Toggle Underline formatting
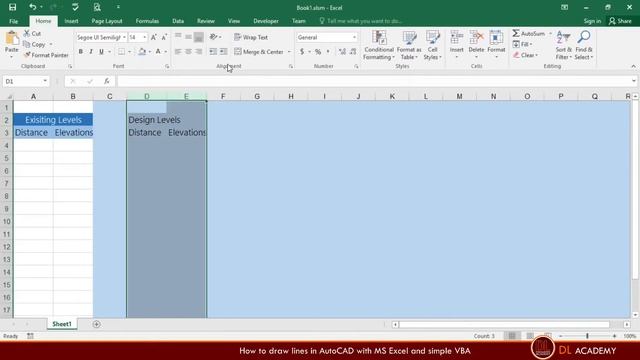Screen dimensions: 640x360 (101, 51)
